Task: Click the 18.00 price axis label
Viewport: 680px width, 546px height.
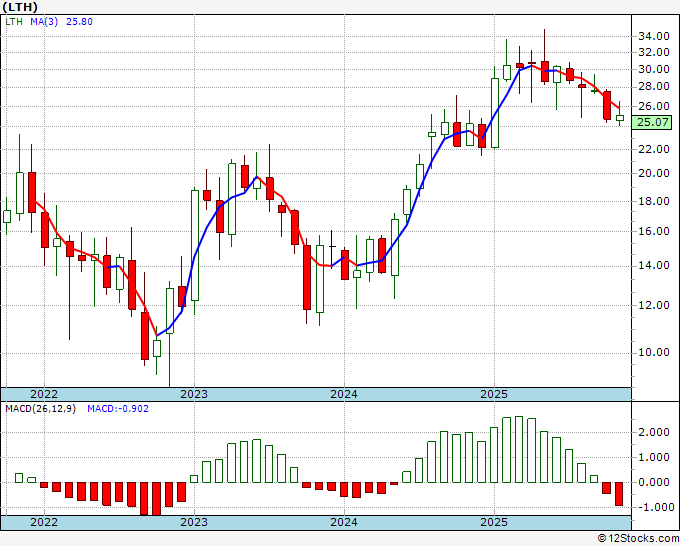Action: tap(654, 201)
